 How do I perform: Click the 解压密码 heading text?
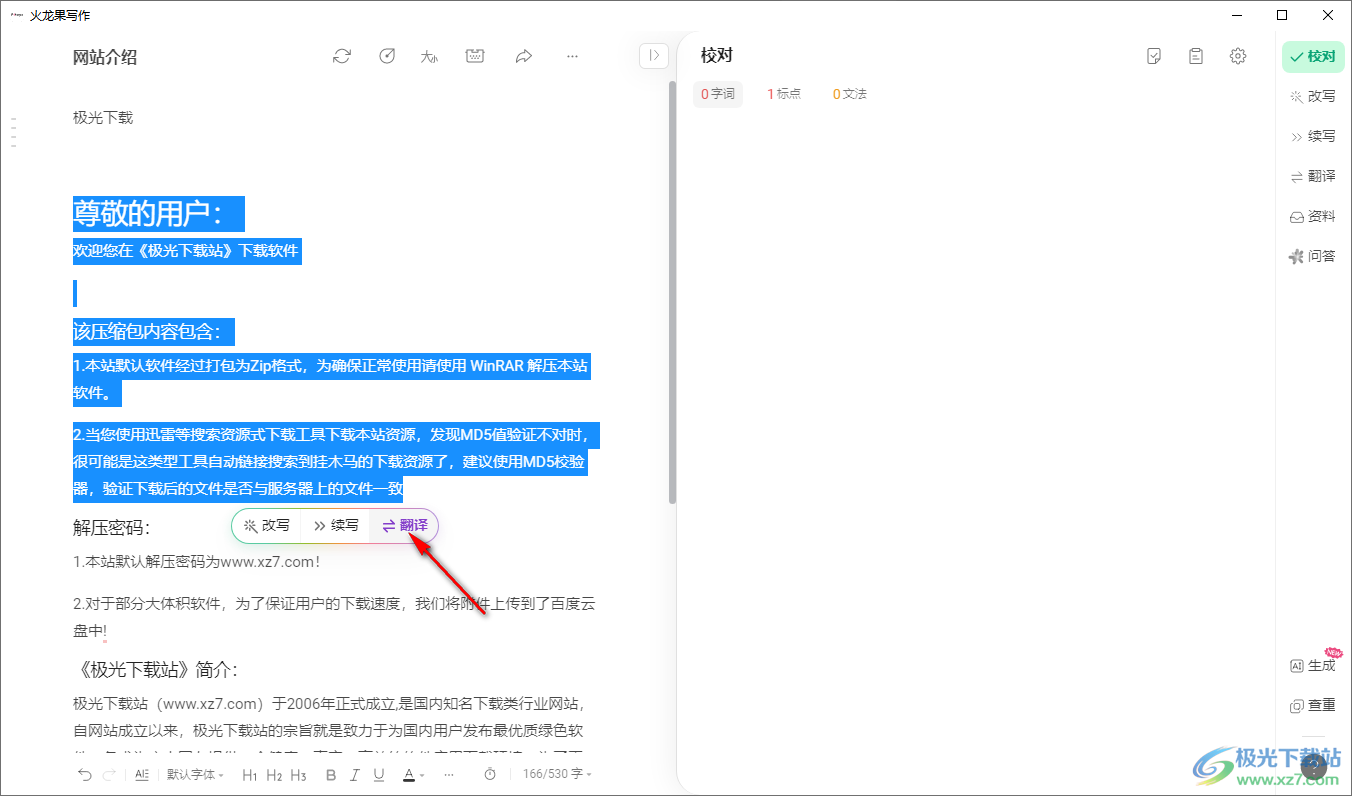pyautogui.click(x=111, y=527)
